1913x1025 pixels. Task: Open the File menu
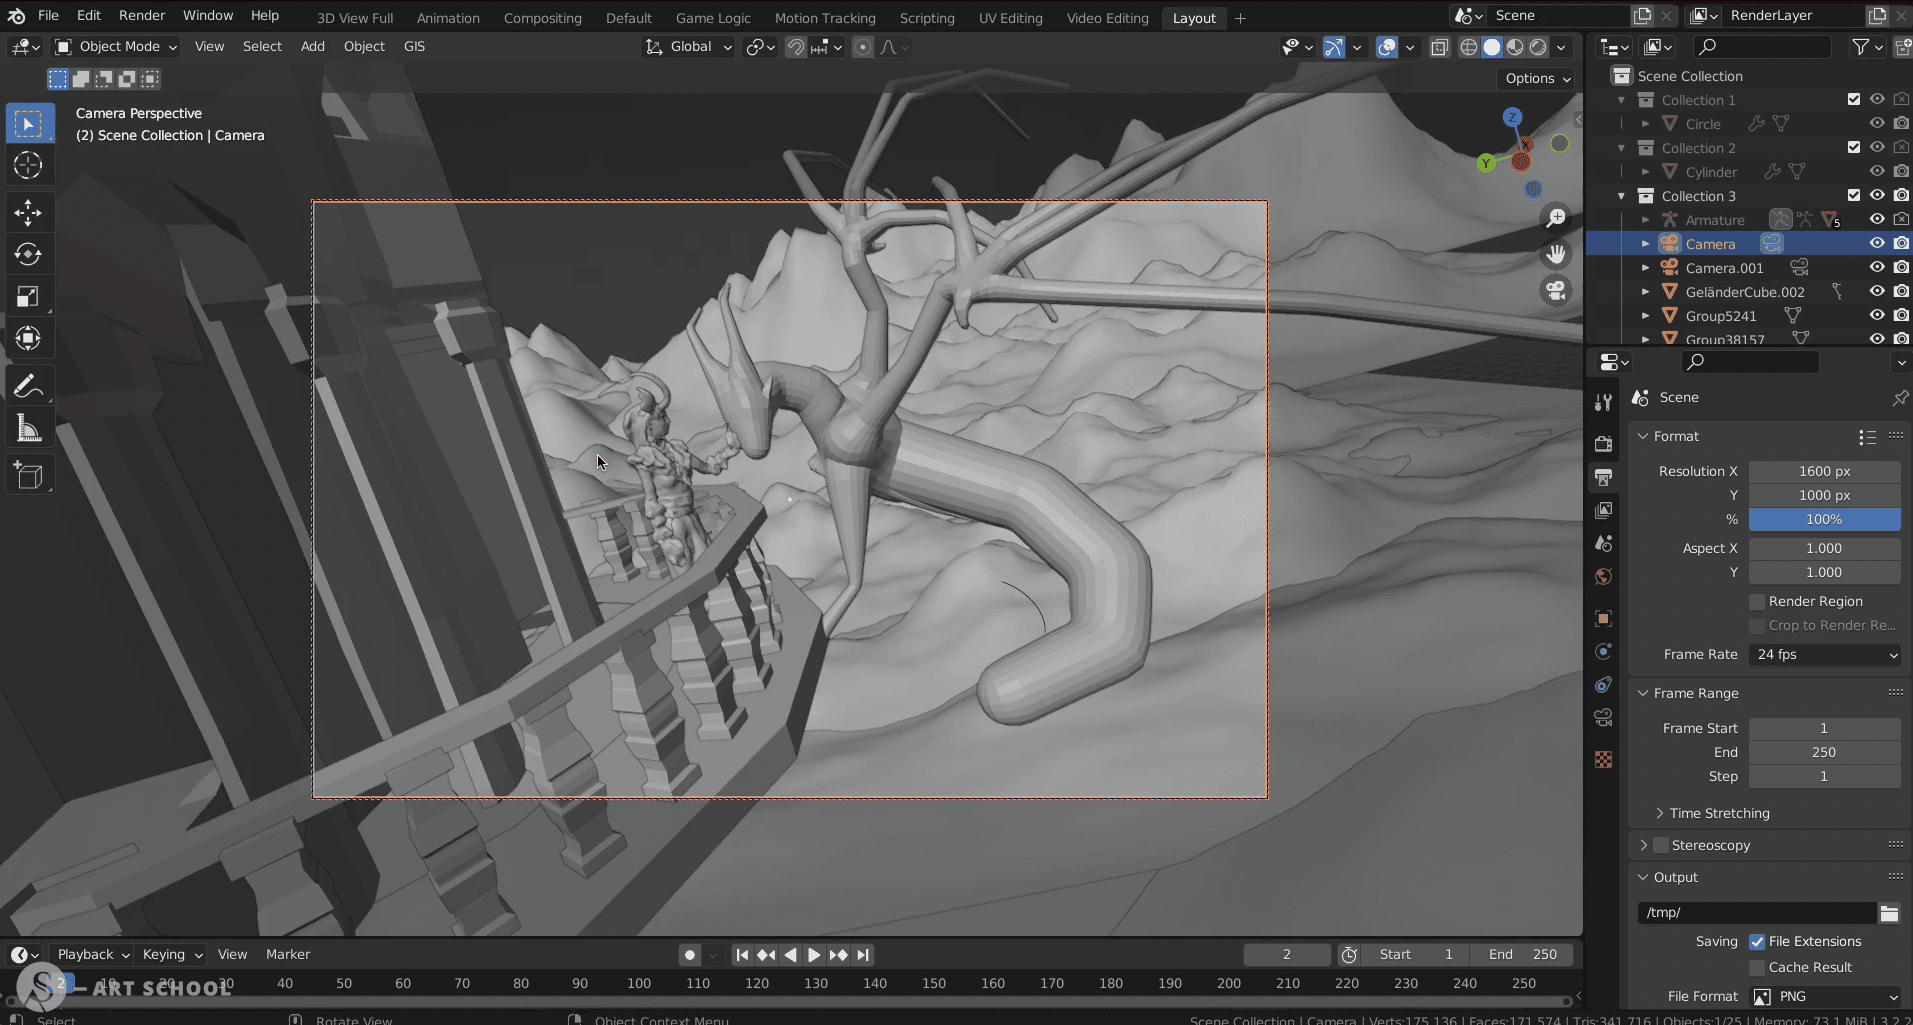48,16
